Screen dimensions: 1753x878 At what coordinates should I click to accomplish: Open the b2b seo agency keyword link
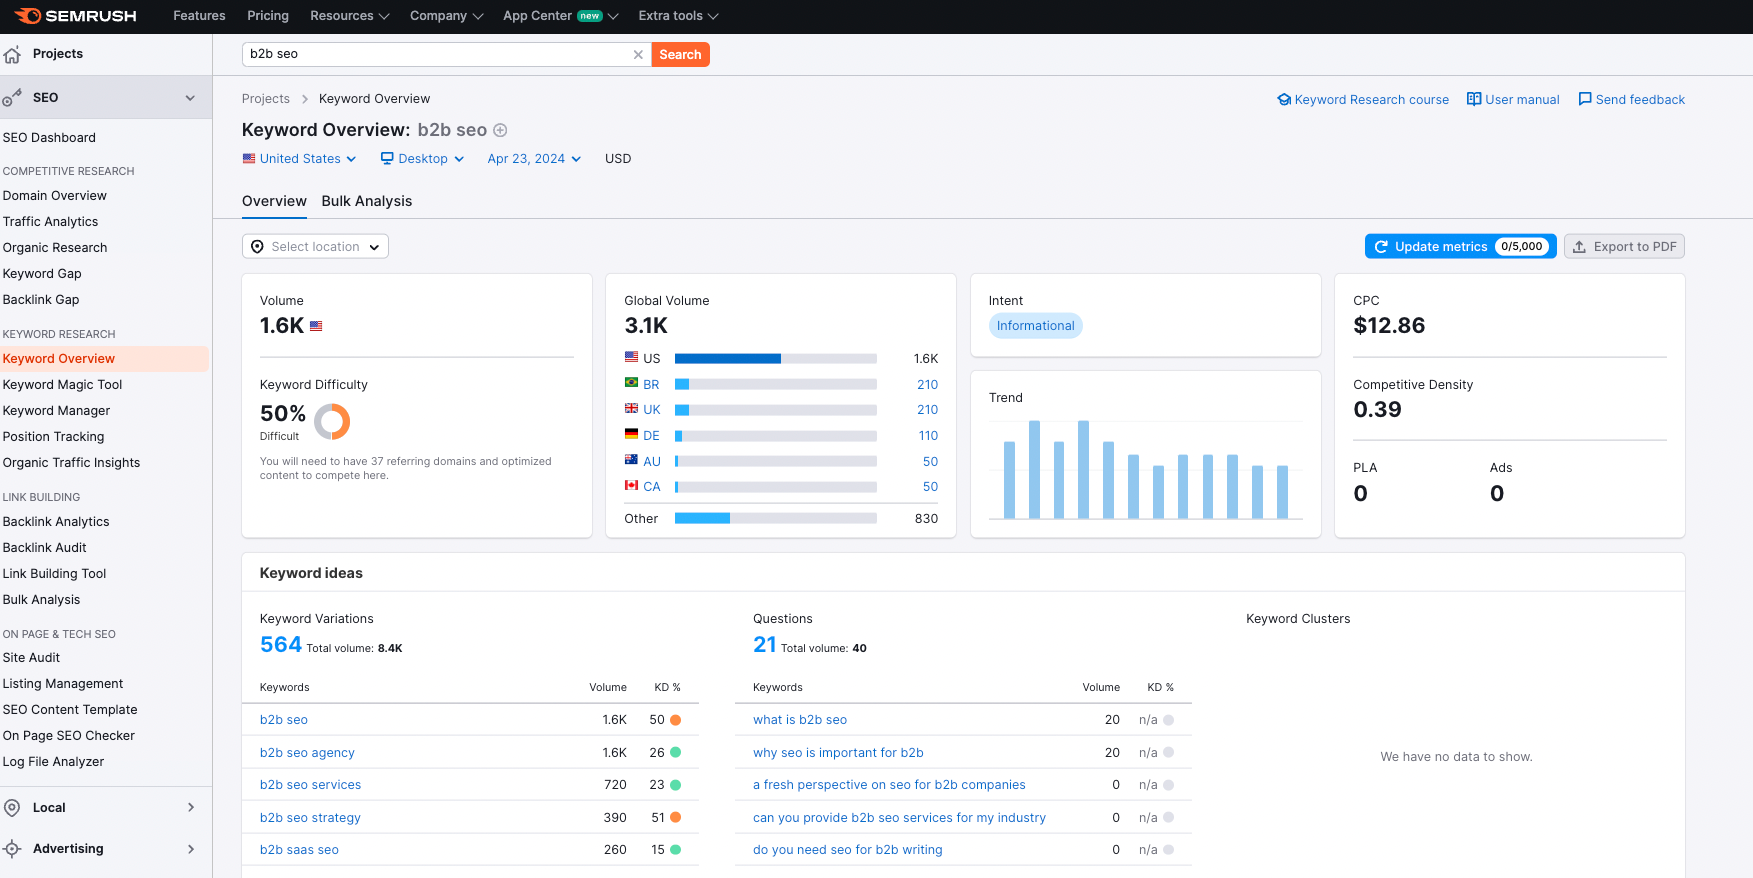pyautogui.click(x=307, y=753)
